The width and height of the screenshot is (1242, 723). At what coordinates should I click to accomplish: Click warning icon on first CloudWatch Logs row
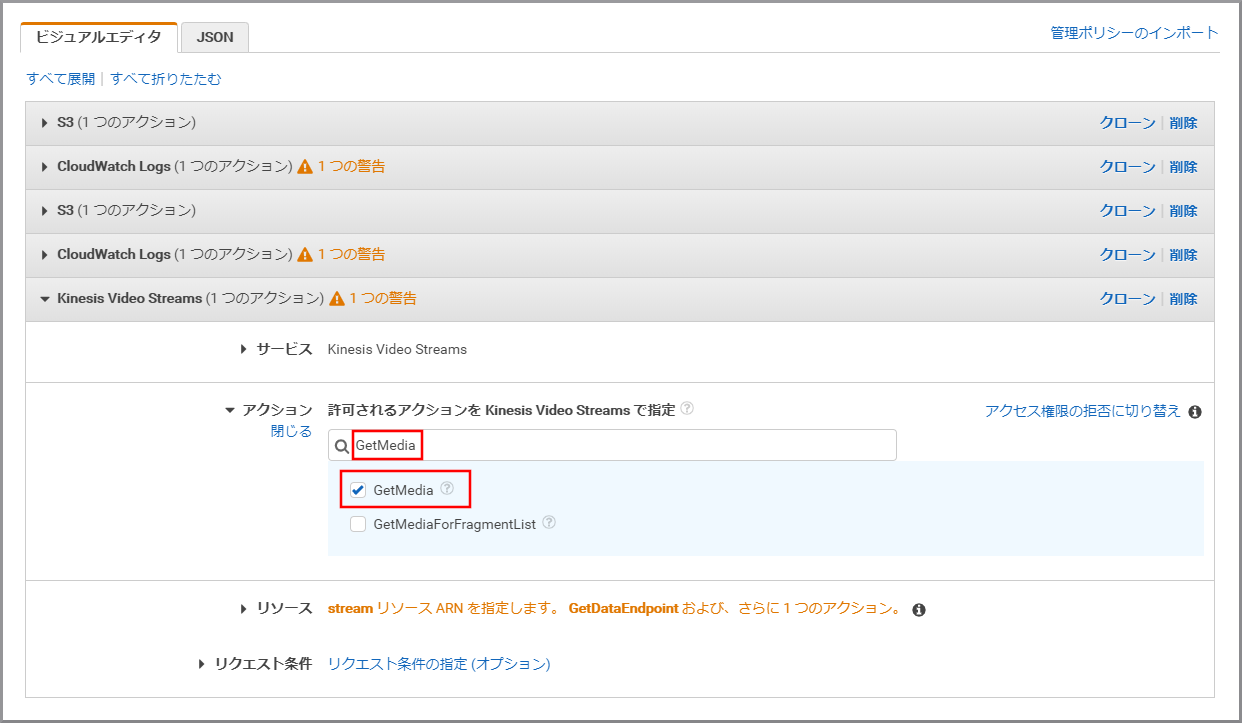coord(305,167)
